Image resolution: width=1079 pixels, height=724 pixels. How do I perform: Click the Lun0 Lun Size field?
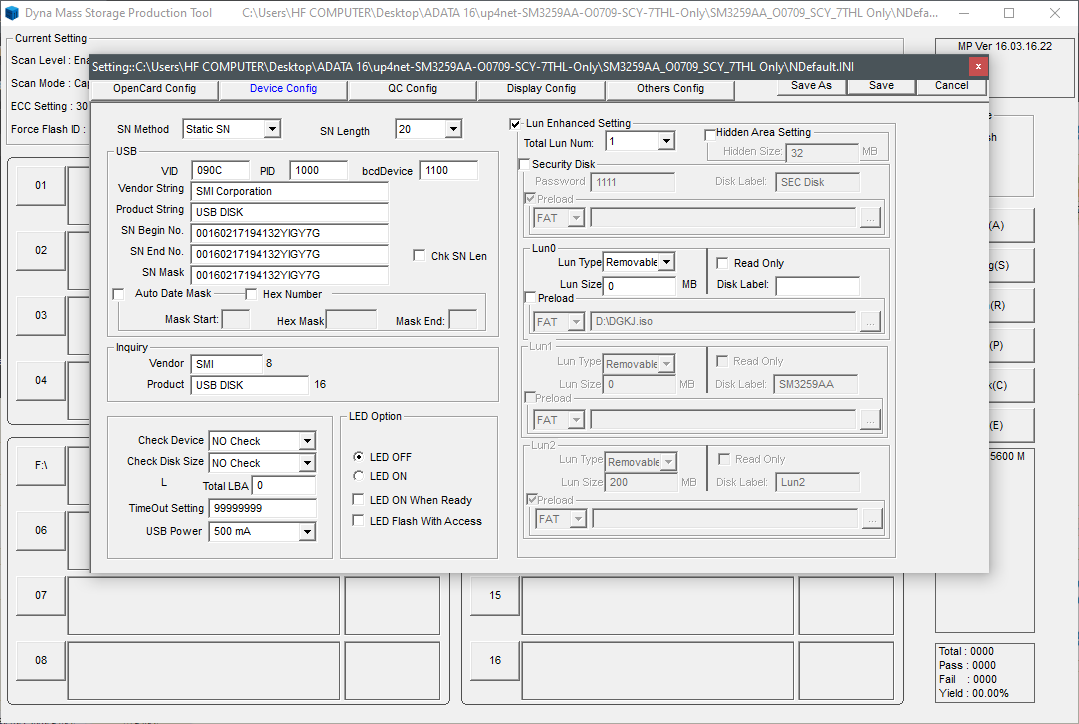point(639,286)
